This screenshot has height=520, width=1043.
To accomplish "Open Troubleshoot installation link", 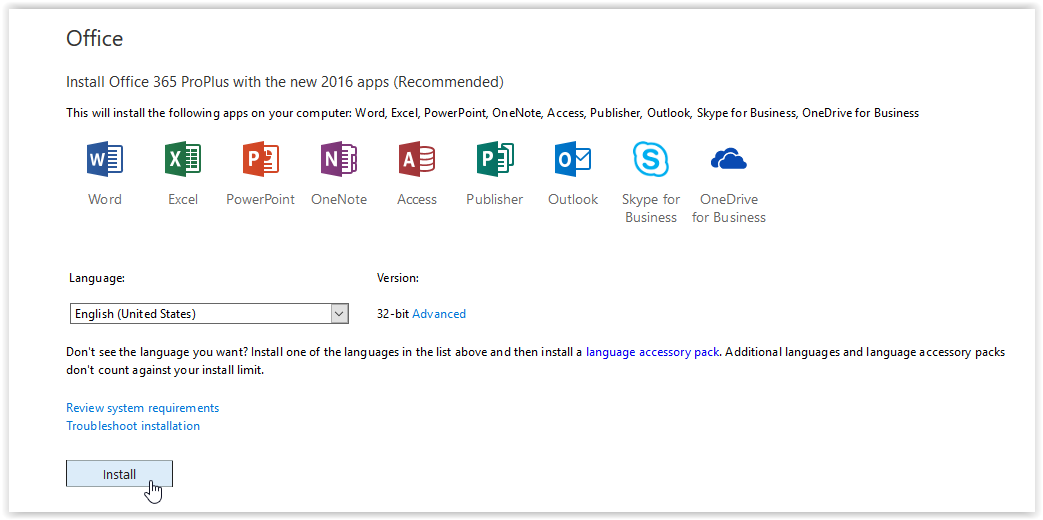I will point(133,426).
